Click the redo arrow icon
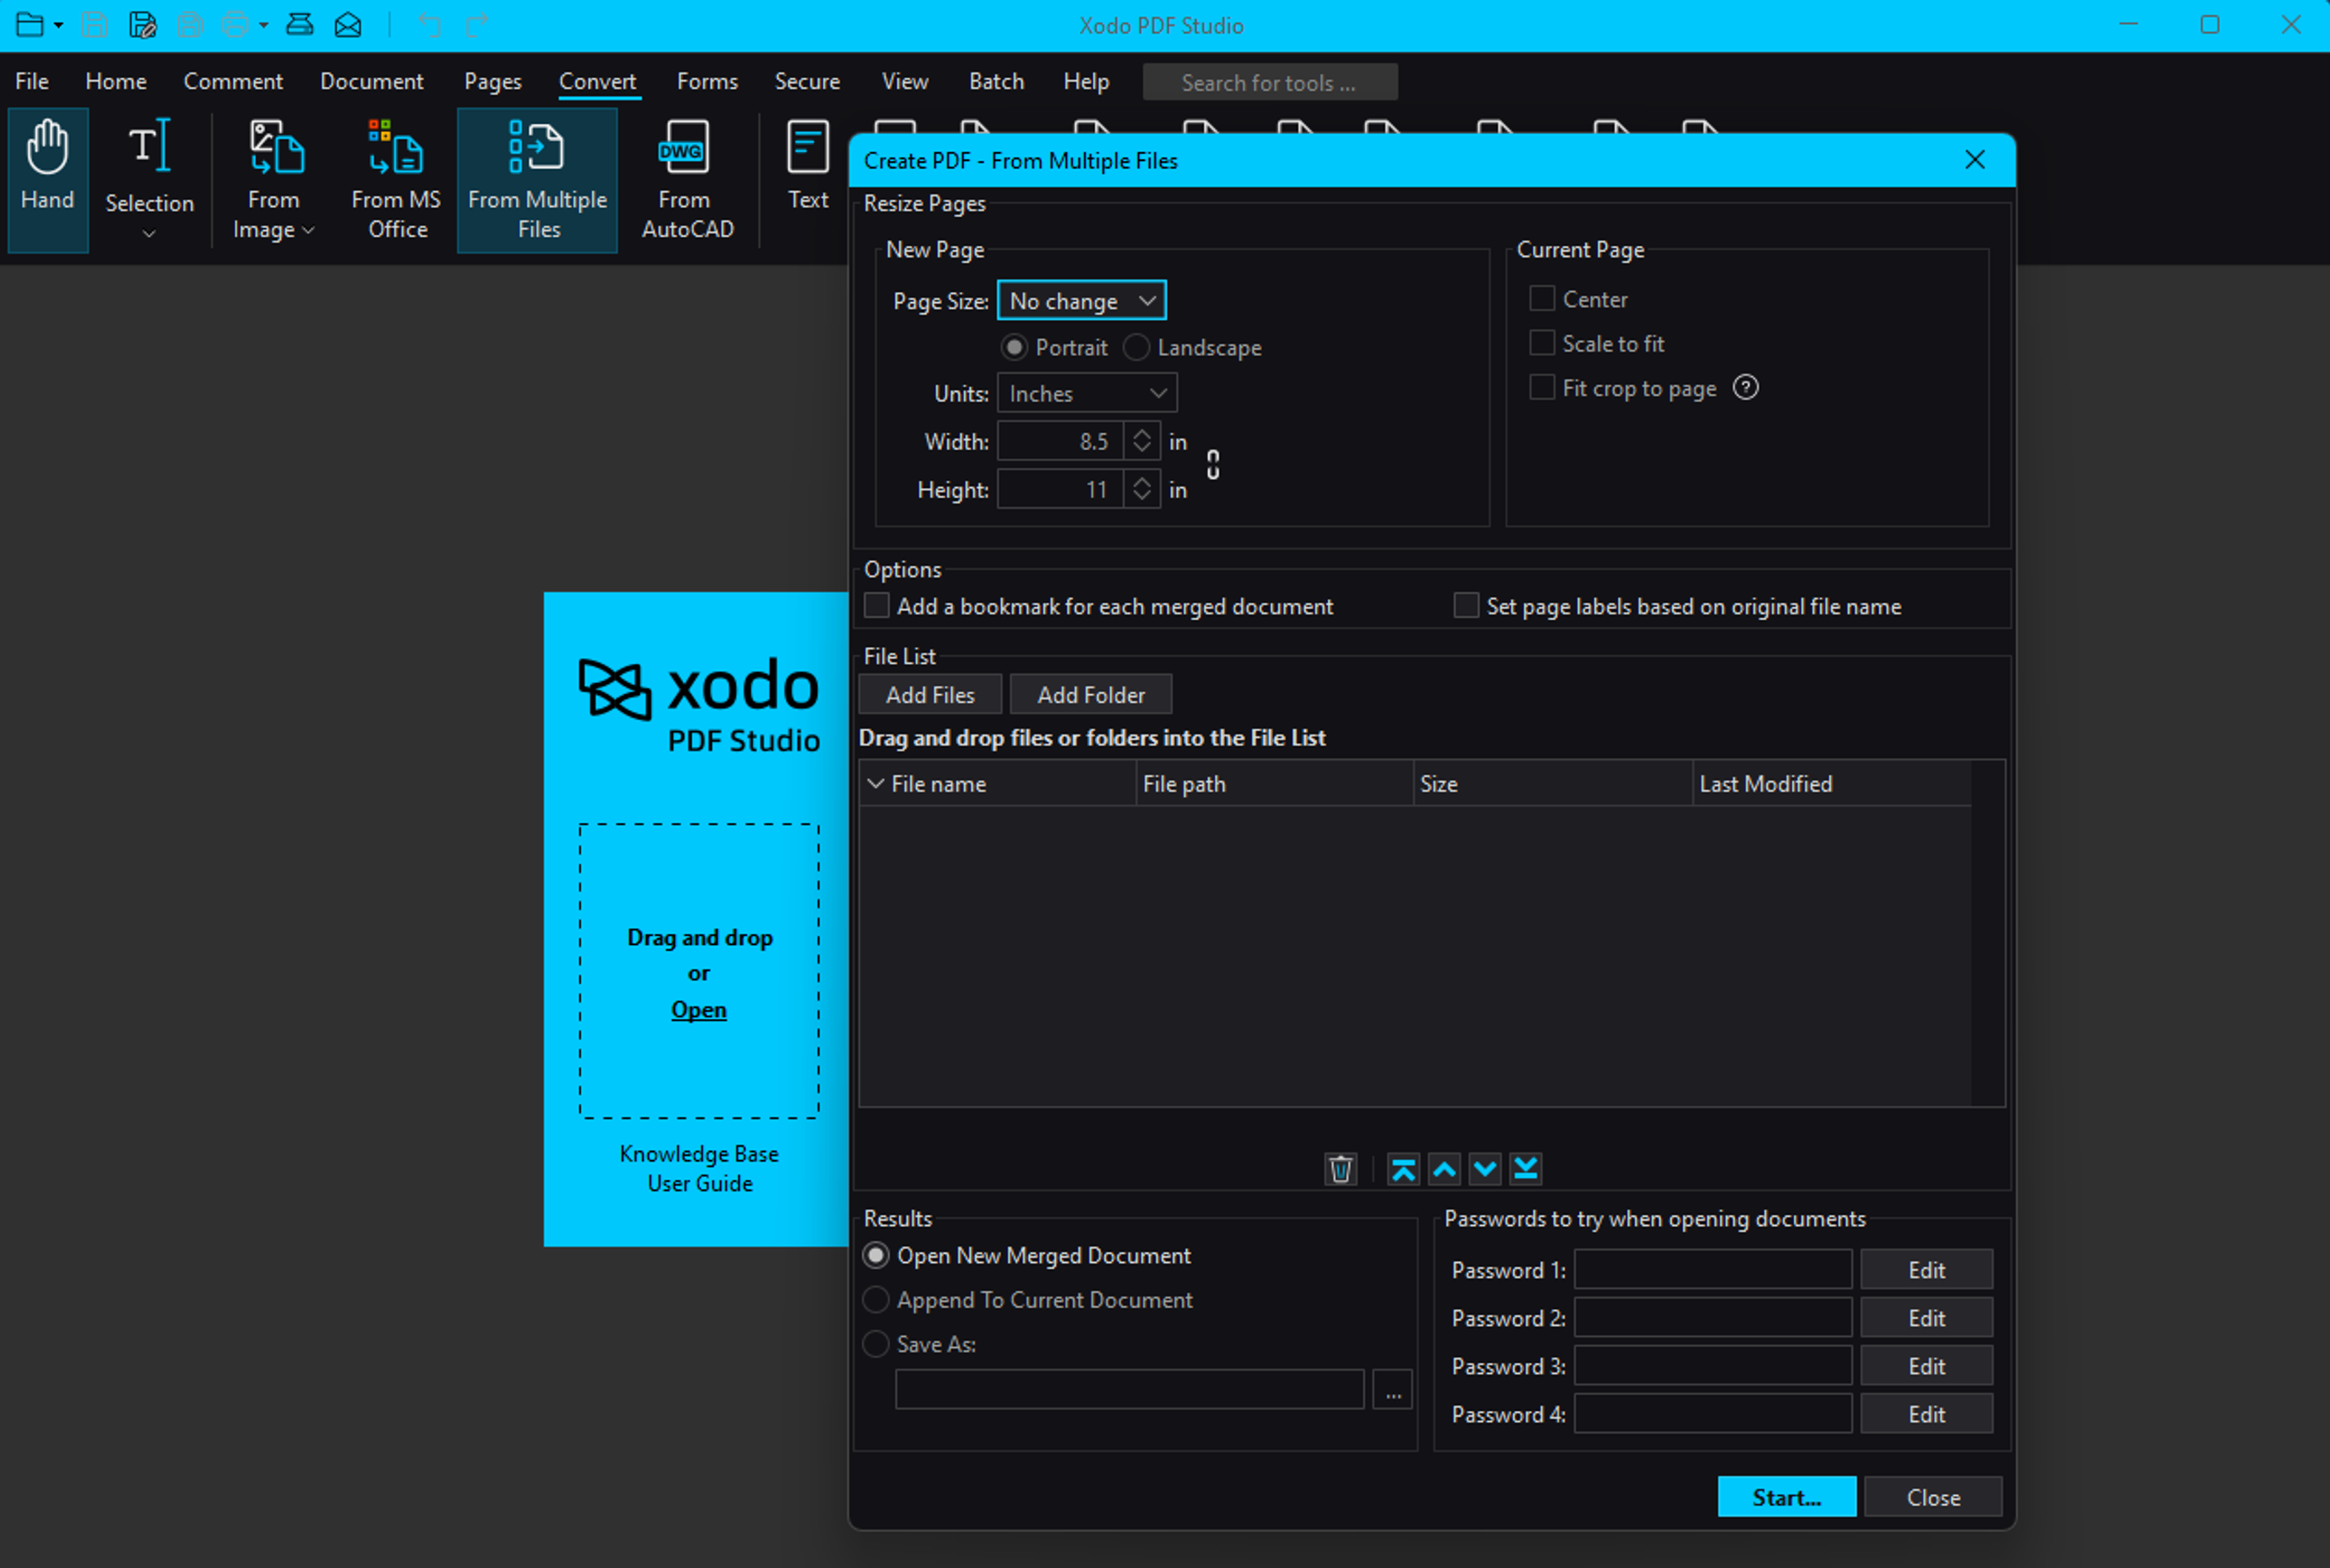The height and width of the screenshot is (1568, 2330). pyautogui.click(x=478, y=25)
